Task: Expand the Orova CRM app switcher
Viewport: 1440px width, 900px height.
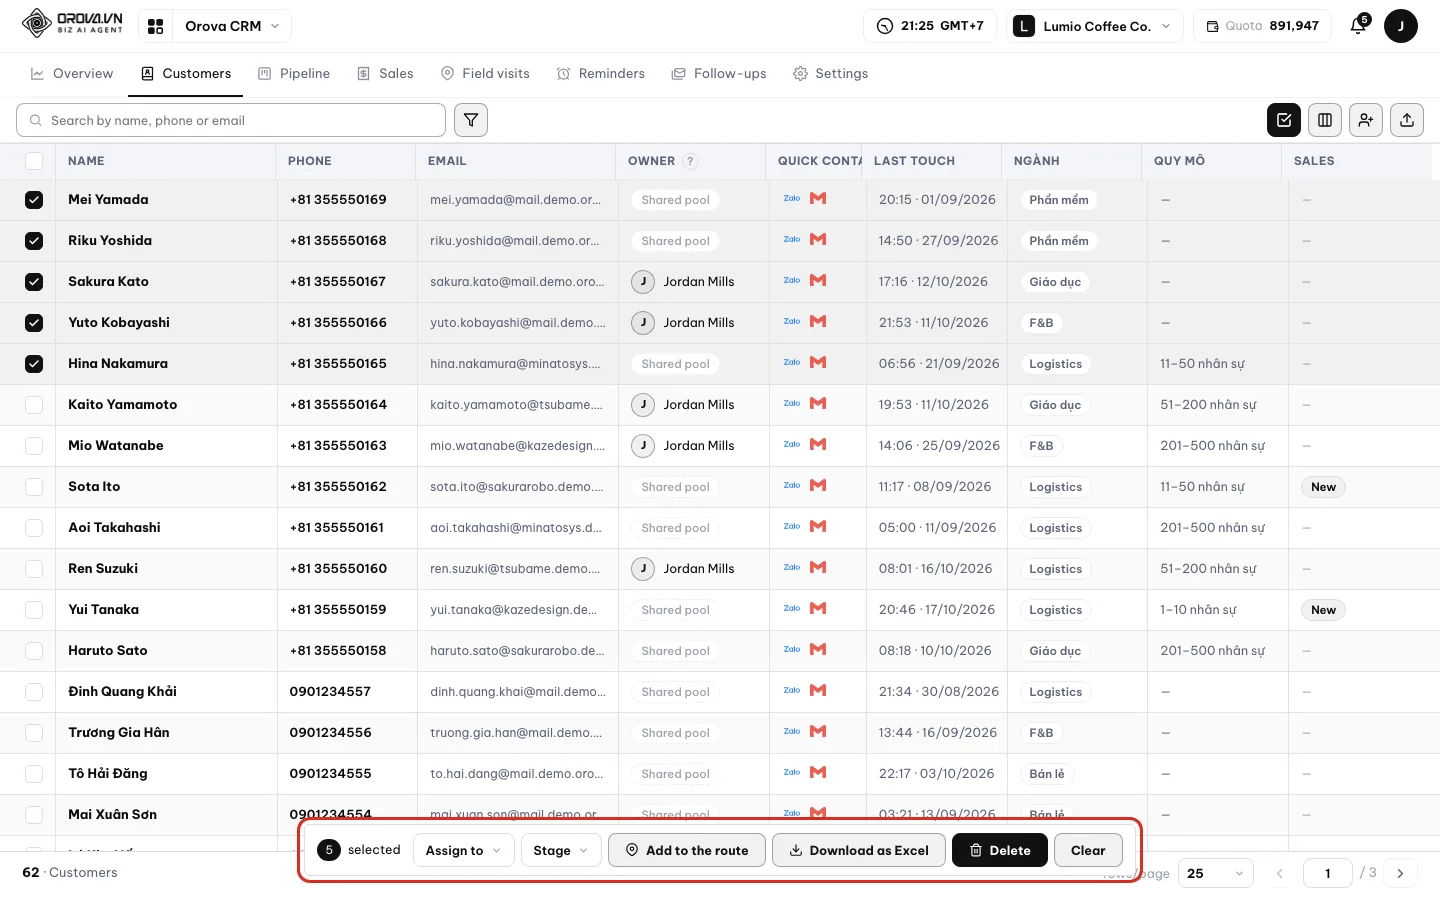Action: [232, 26]
